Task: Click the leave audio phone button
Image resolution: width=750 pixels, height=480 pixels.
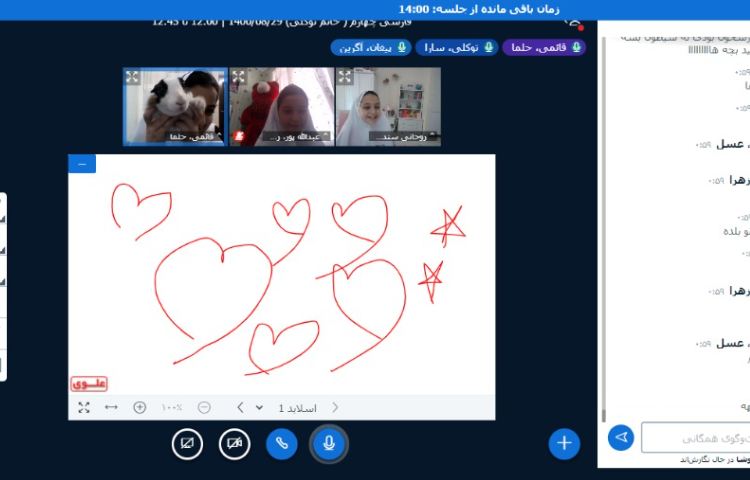Action: pyautogui.click(x=281, y=442)
